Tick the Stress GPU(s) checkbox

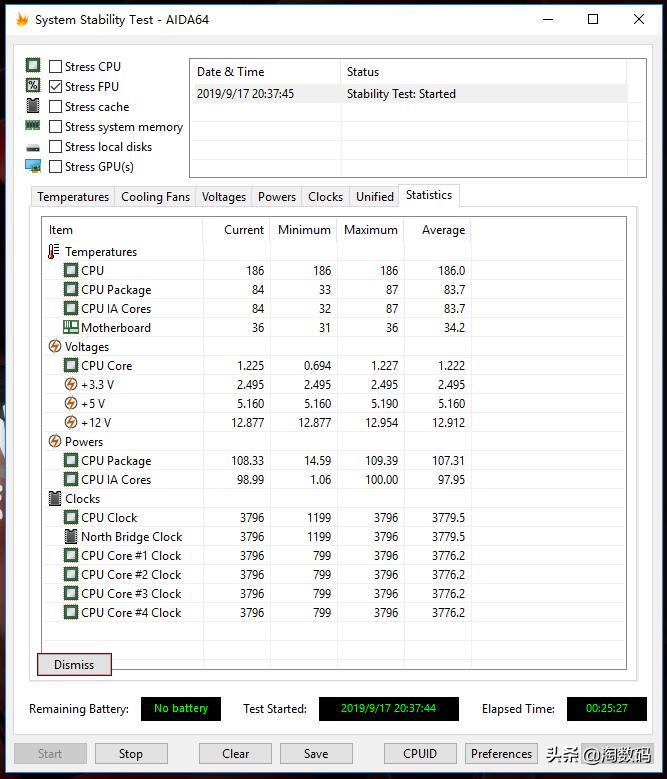pyautogui.click(x=56, y=167)
